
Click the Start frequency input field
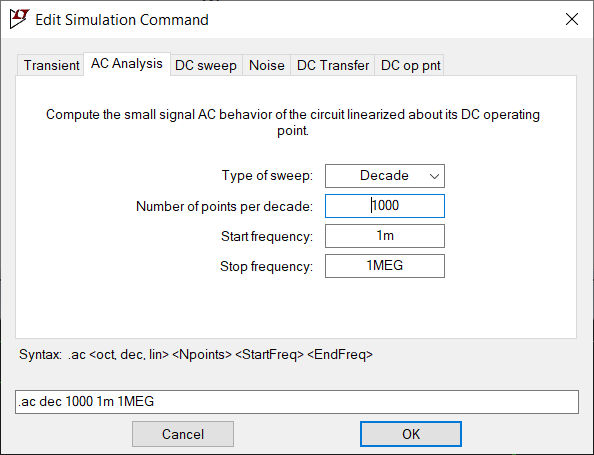coord(385,236)
